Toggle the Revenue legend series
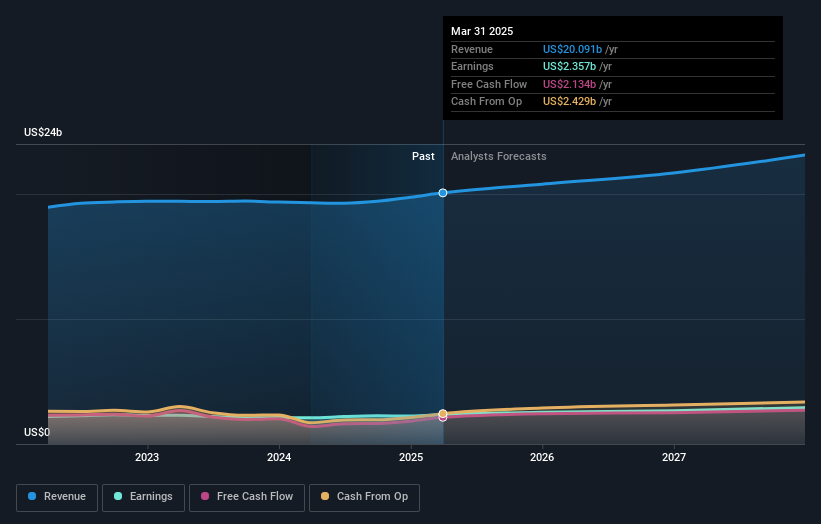 point(57,497)
